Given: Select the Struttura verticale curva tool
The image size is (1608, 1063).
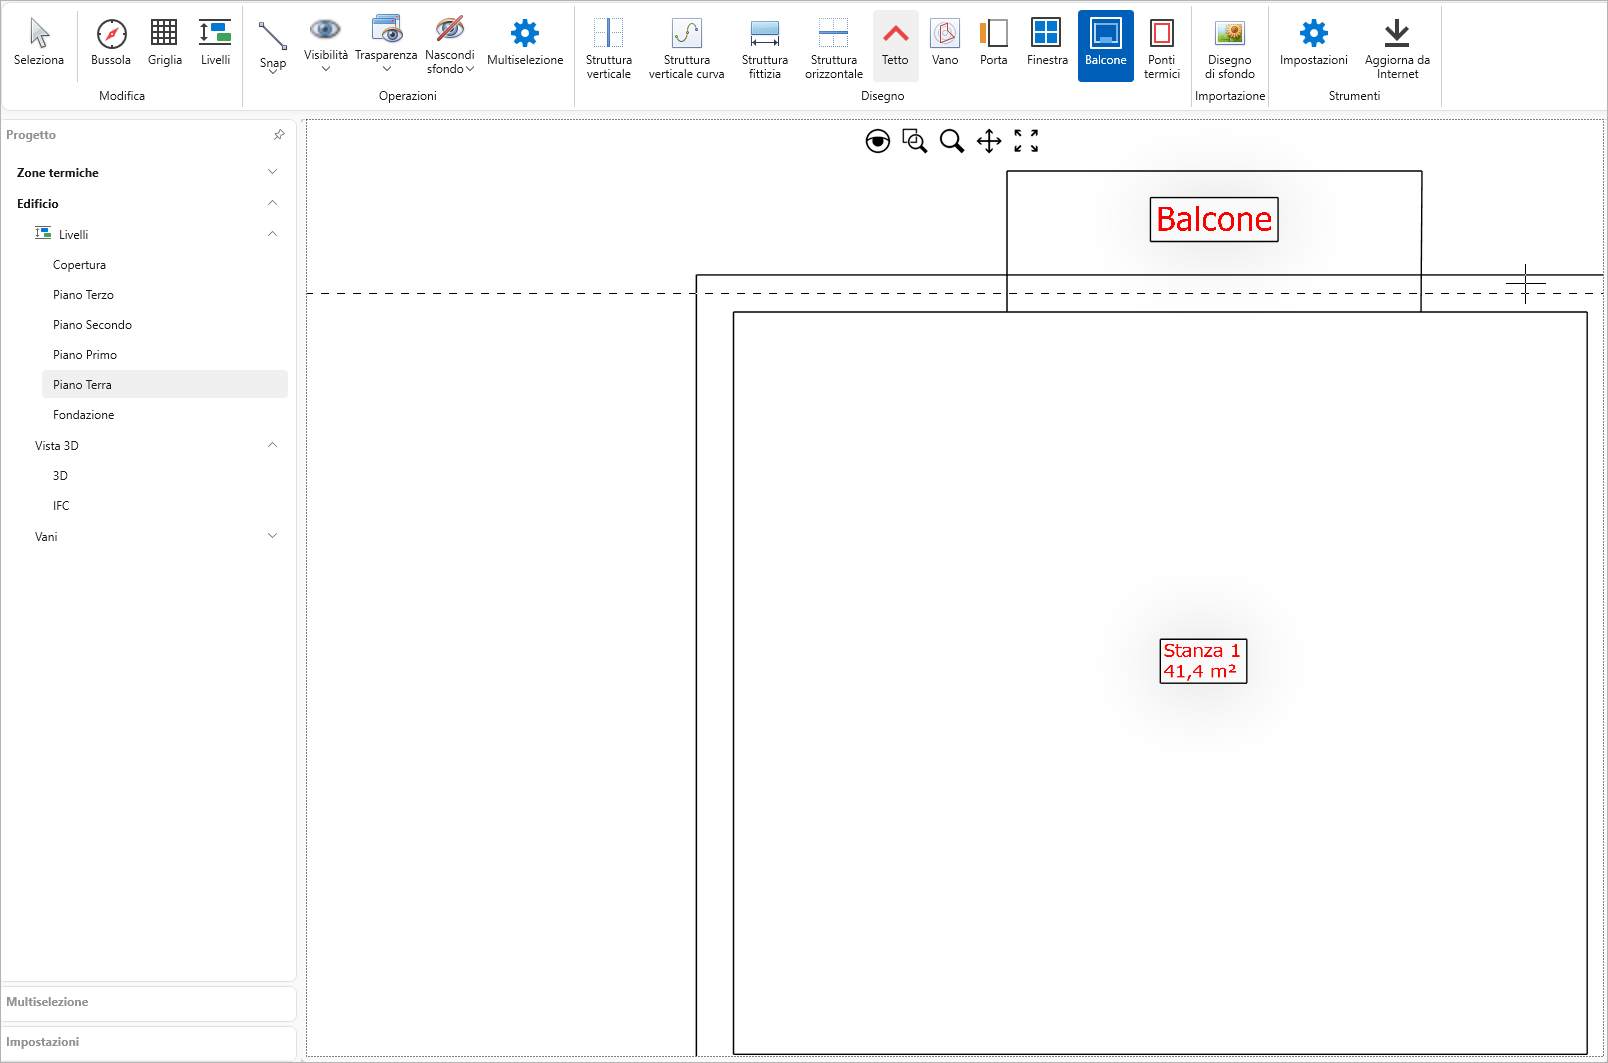Looking at the screenshot, I should point(686,47).
